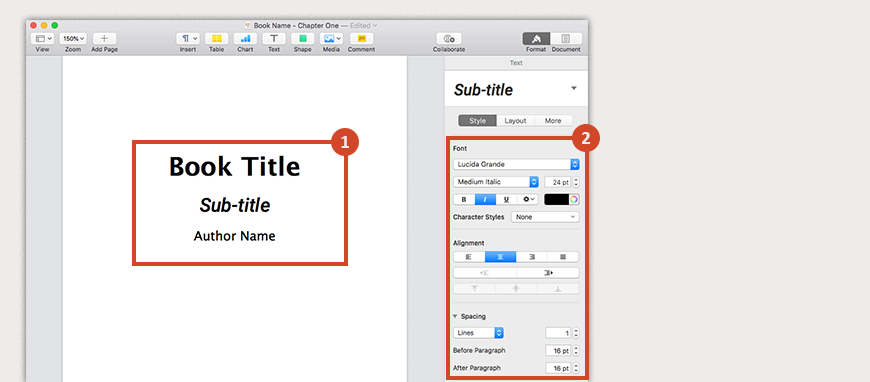Viewport: 870px width, 382px height.
Task: Align text right
Action: pyautogui.click(x=532, y=257)
